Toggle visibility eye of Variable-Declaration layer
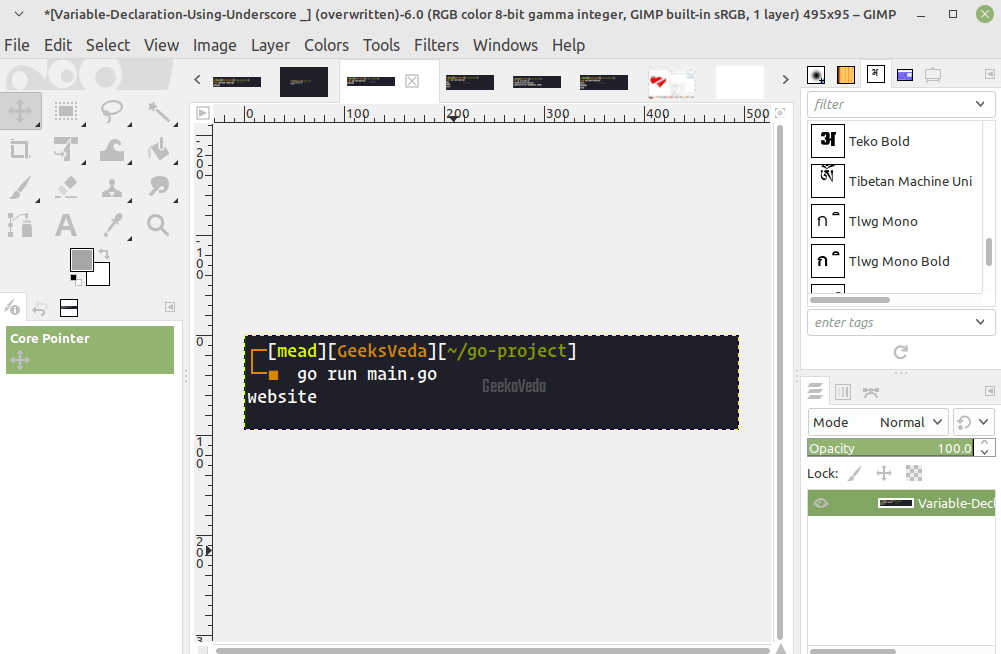Image resolution: width=1001 pixels, height=654 pixels. pos(821,503)
